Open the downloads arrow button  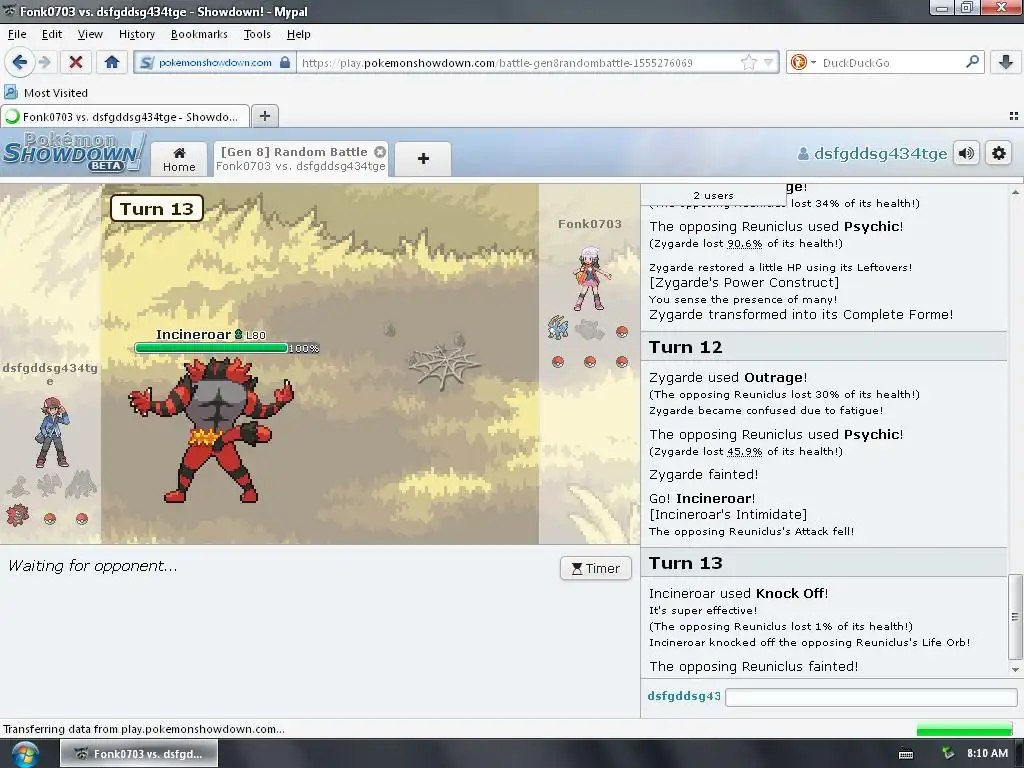pos(1006,62)
